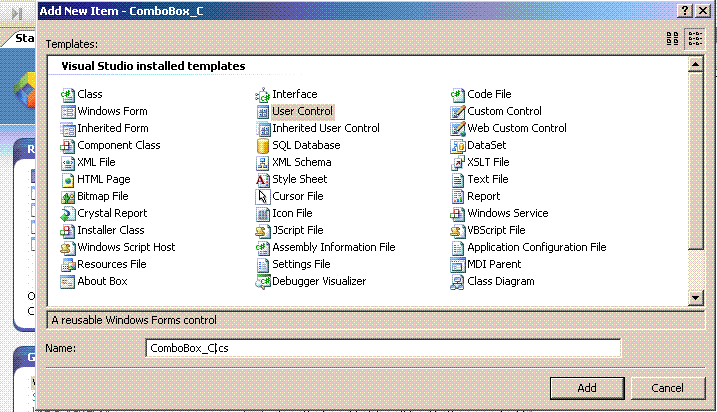Select the Style Sheet icon
The height and width of the screenshot is (412, 717).
click(x=262, y=179)
